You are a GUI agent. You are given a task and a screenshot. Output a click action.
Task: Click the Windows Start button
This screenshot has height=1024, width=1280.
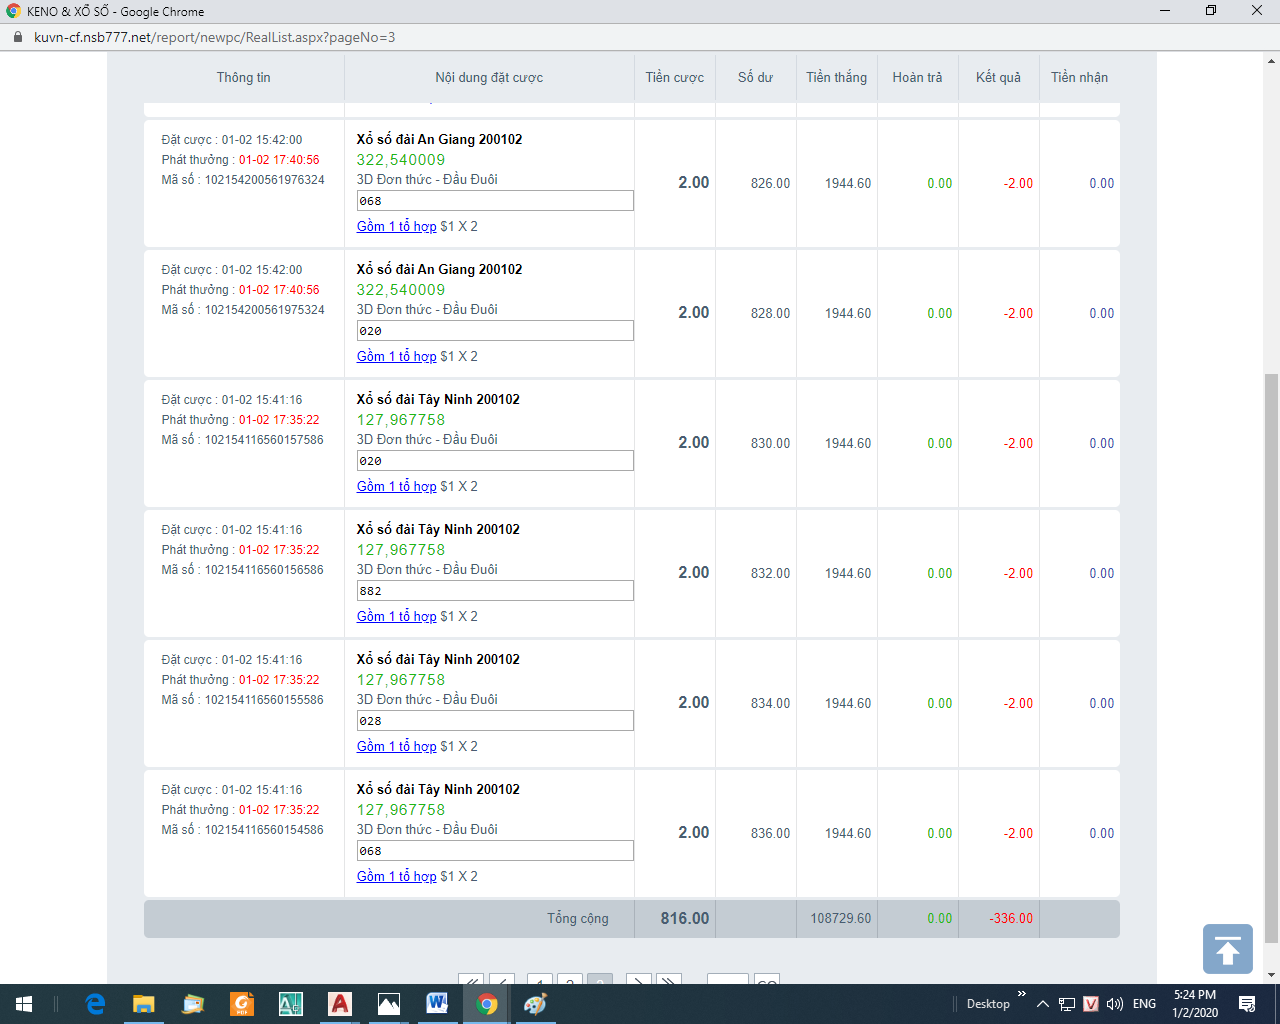24,1004
